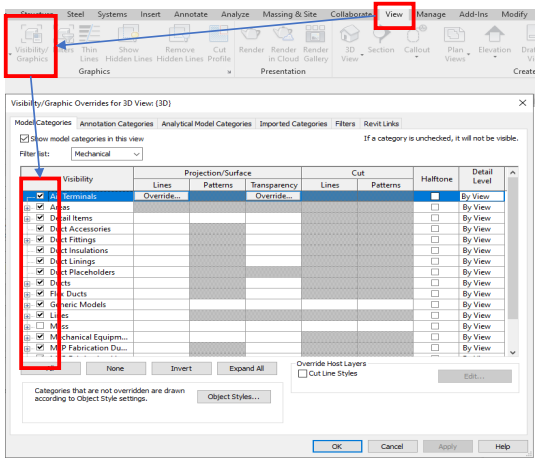Expand the Duct Fittings category

[x=27, y=240]
